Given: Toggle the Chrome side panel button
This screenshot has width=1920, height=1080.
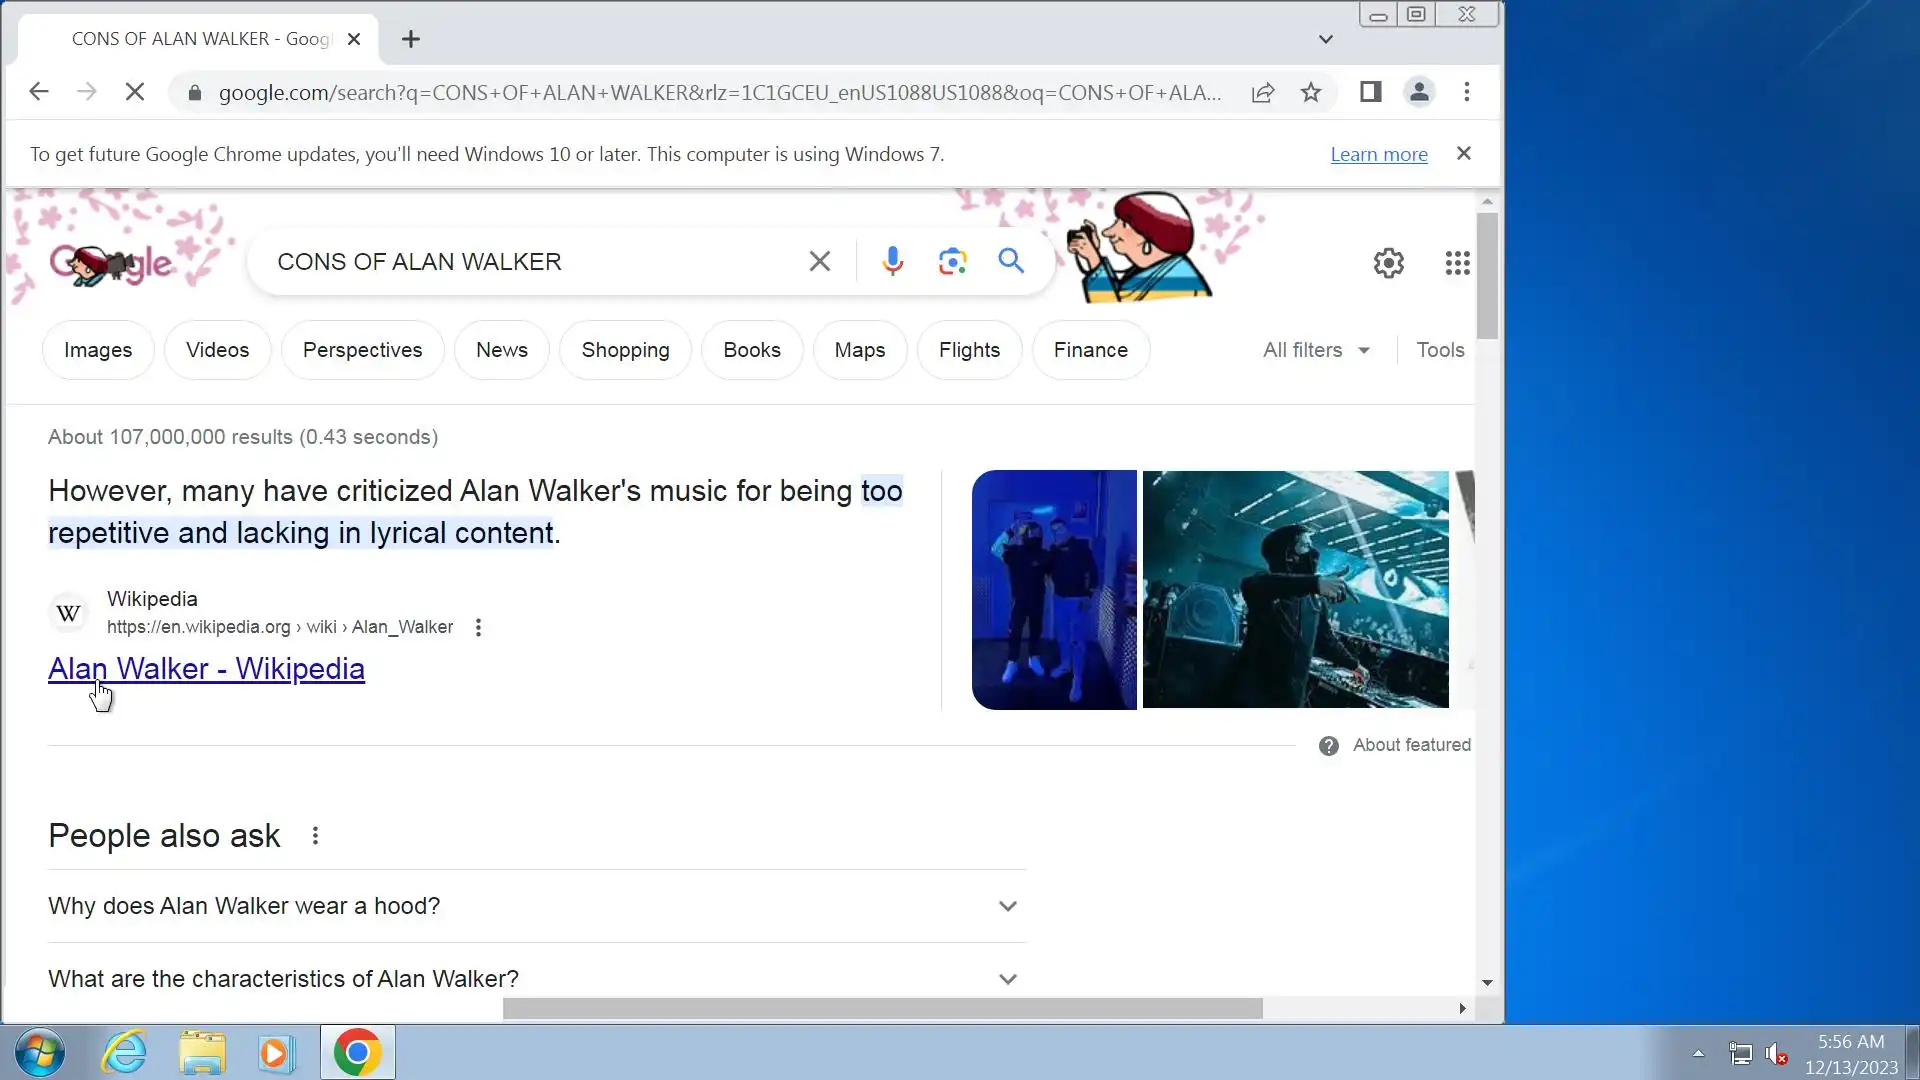Looking at the screenshot, I should coord(1370,92).
